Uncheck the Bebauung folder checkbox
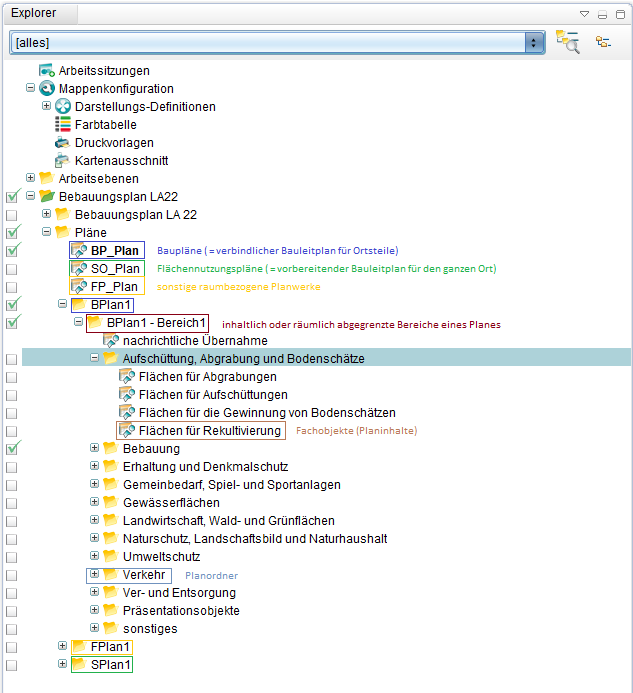Image resolution: width=633 pixels, height=693 pixels. tap(12, 449)
